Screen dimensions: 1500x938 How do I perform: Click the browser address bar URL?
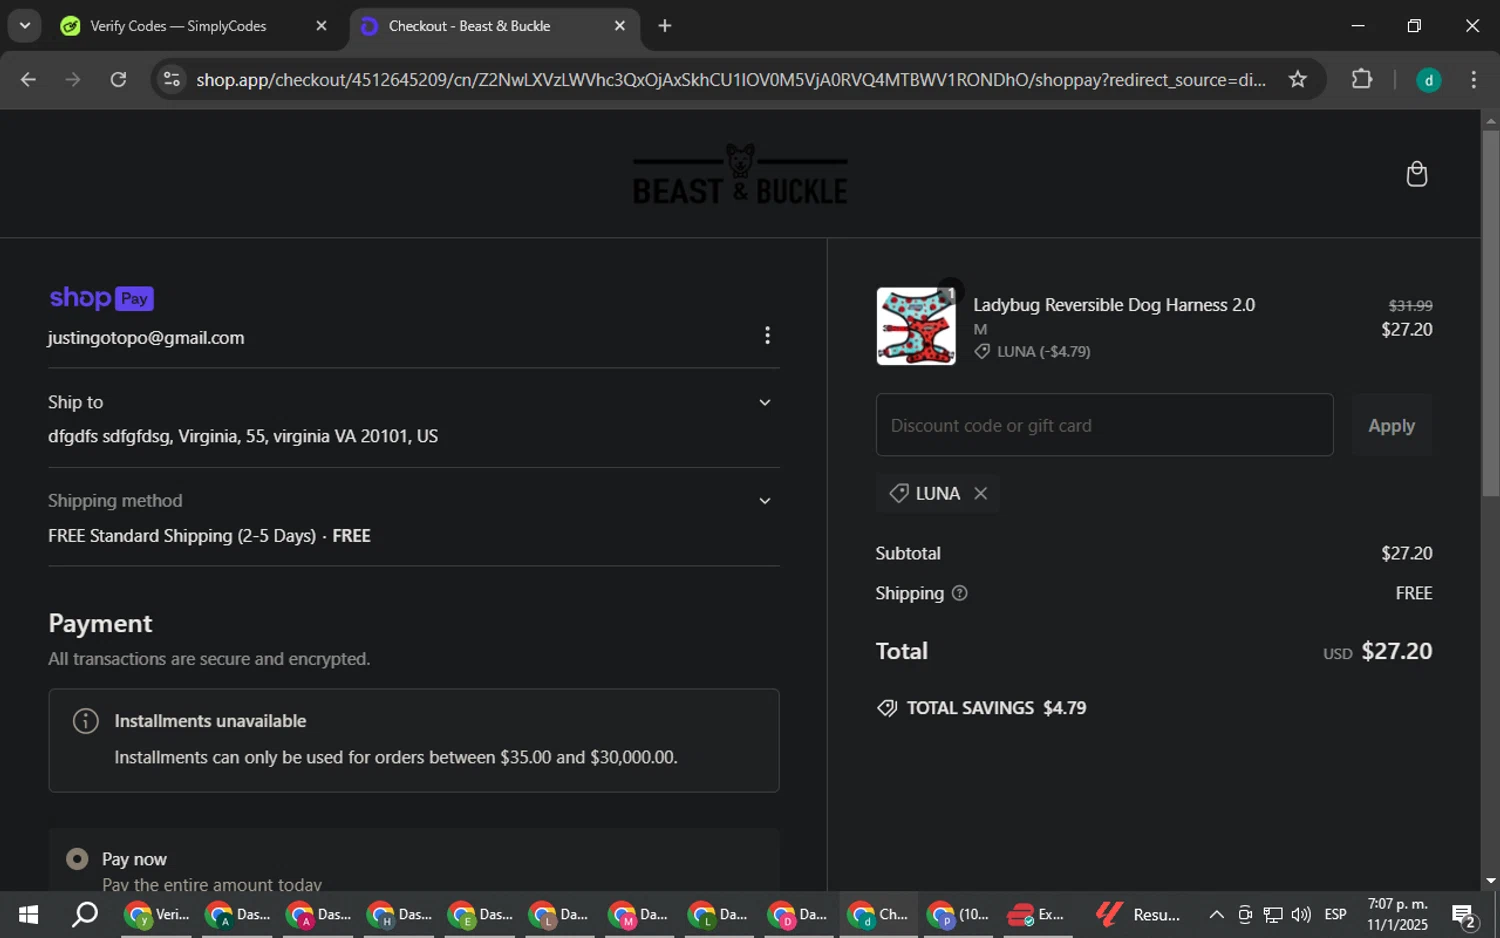[730, 79]
